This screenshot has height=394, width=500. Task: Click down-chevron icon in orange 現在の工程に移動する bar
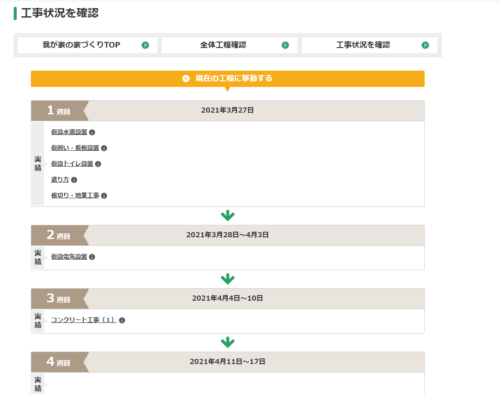point(186,79)
